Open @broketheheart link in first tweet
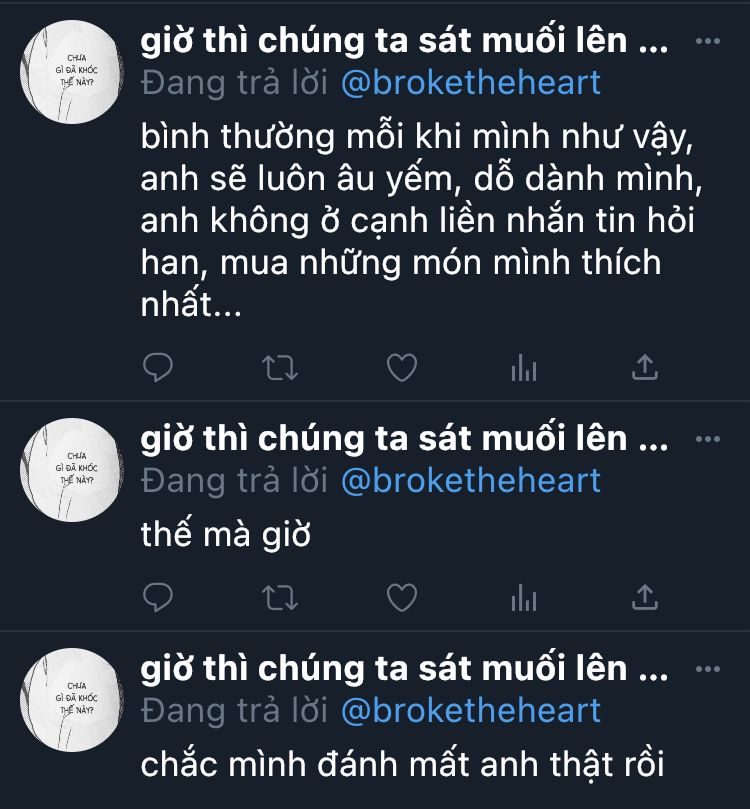 coord(471,83)
